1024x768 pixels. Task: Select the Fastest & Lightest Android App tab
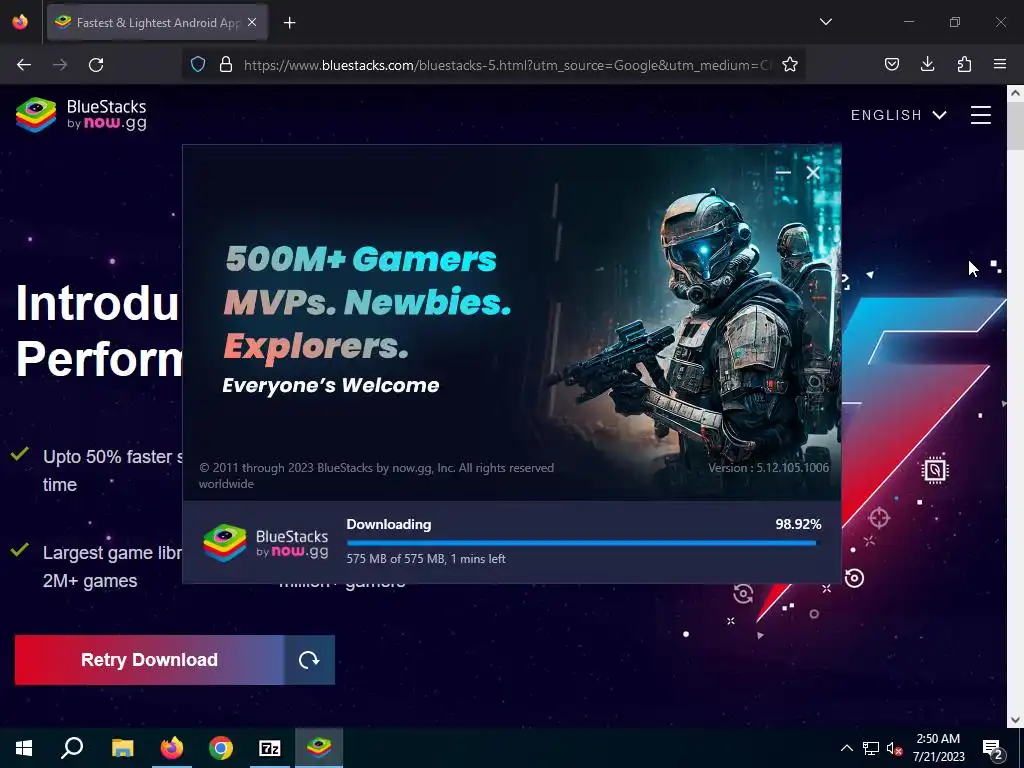157,22
